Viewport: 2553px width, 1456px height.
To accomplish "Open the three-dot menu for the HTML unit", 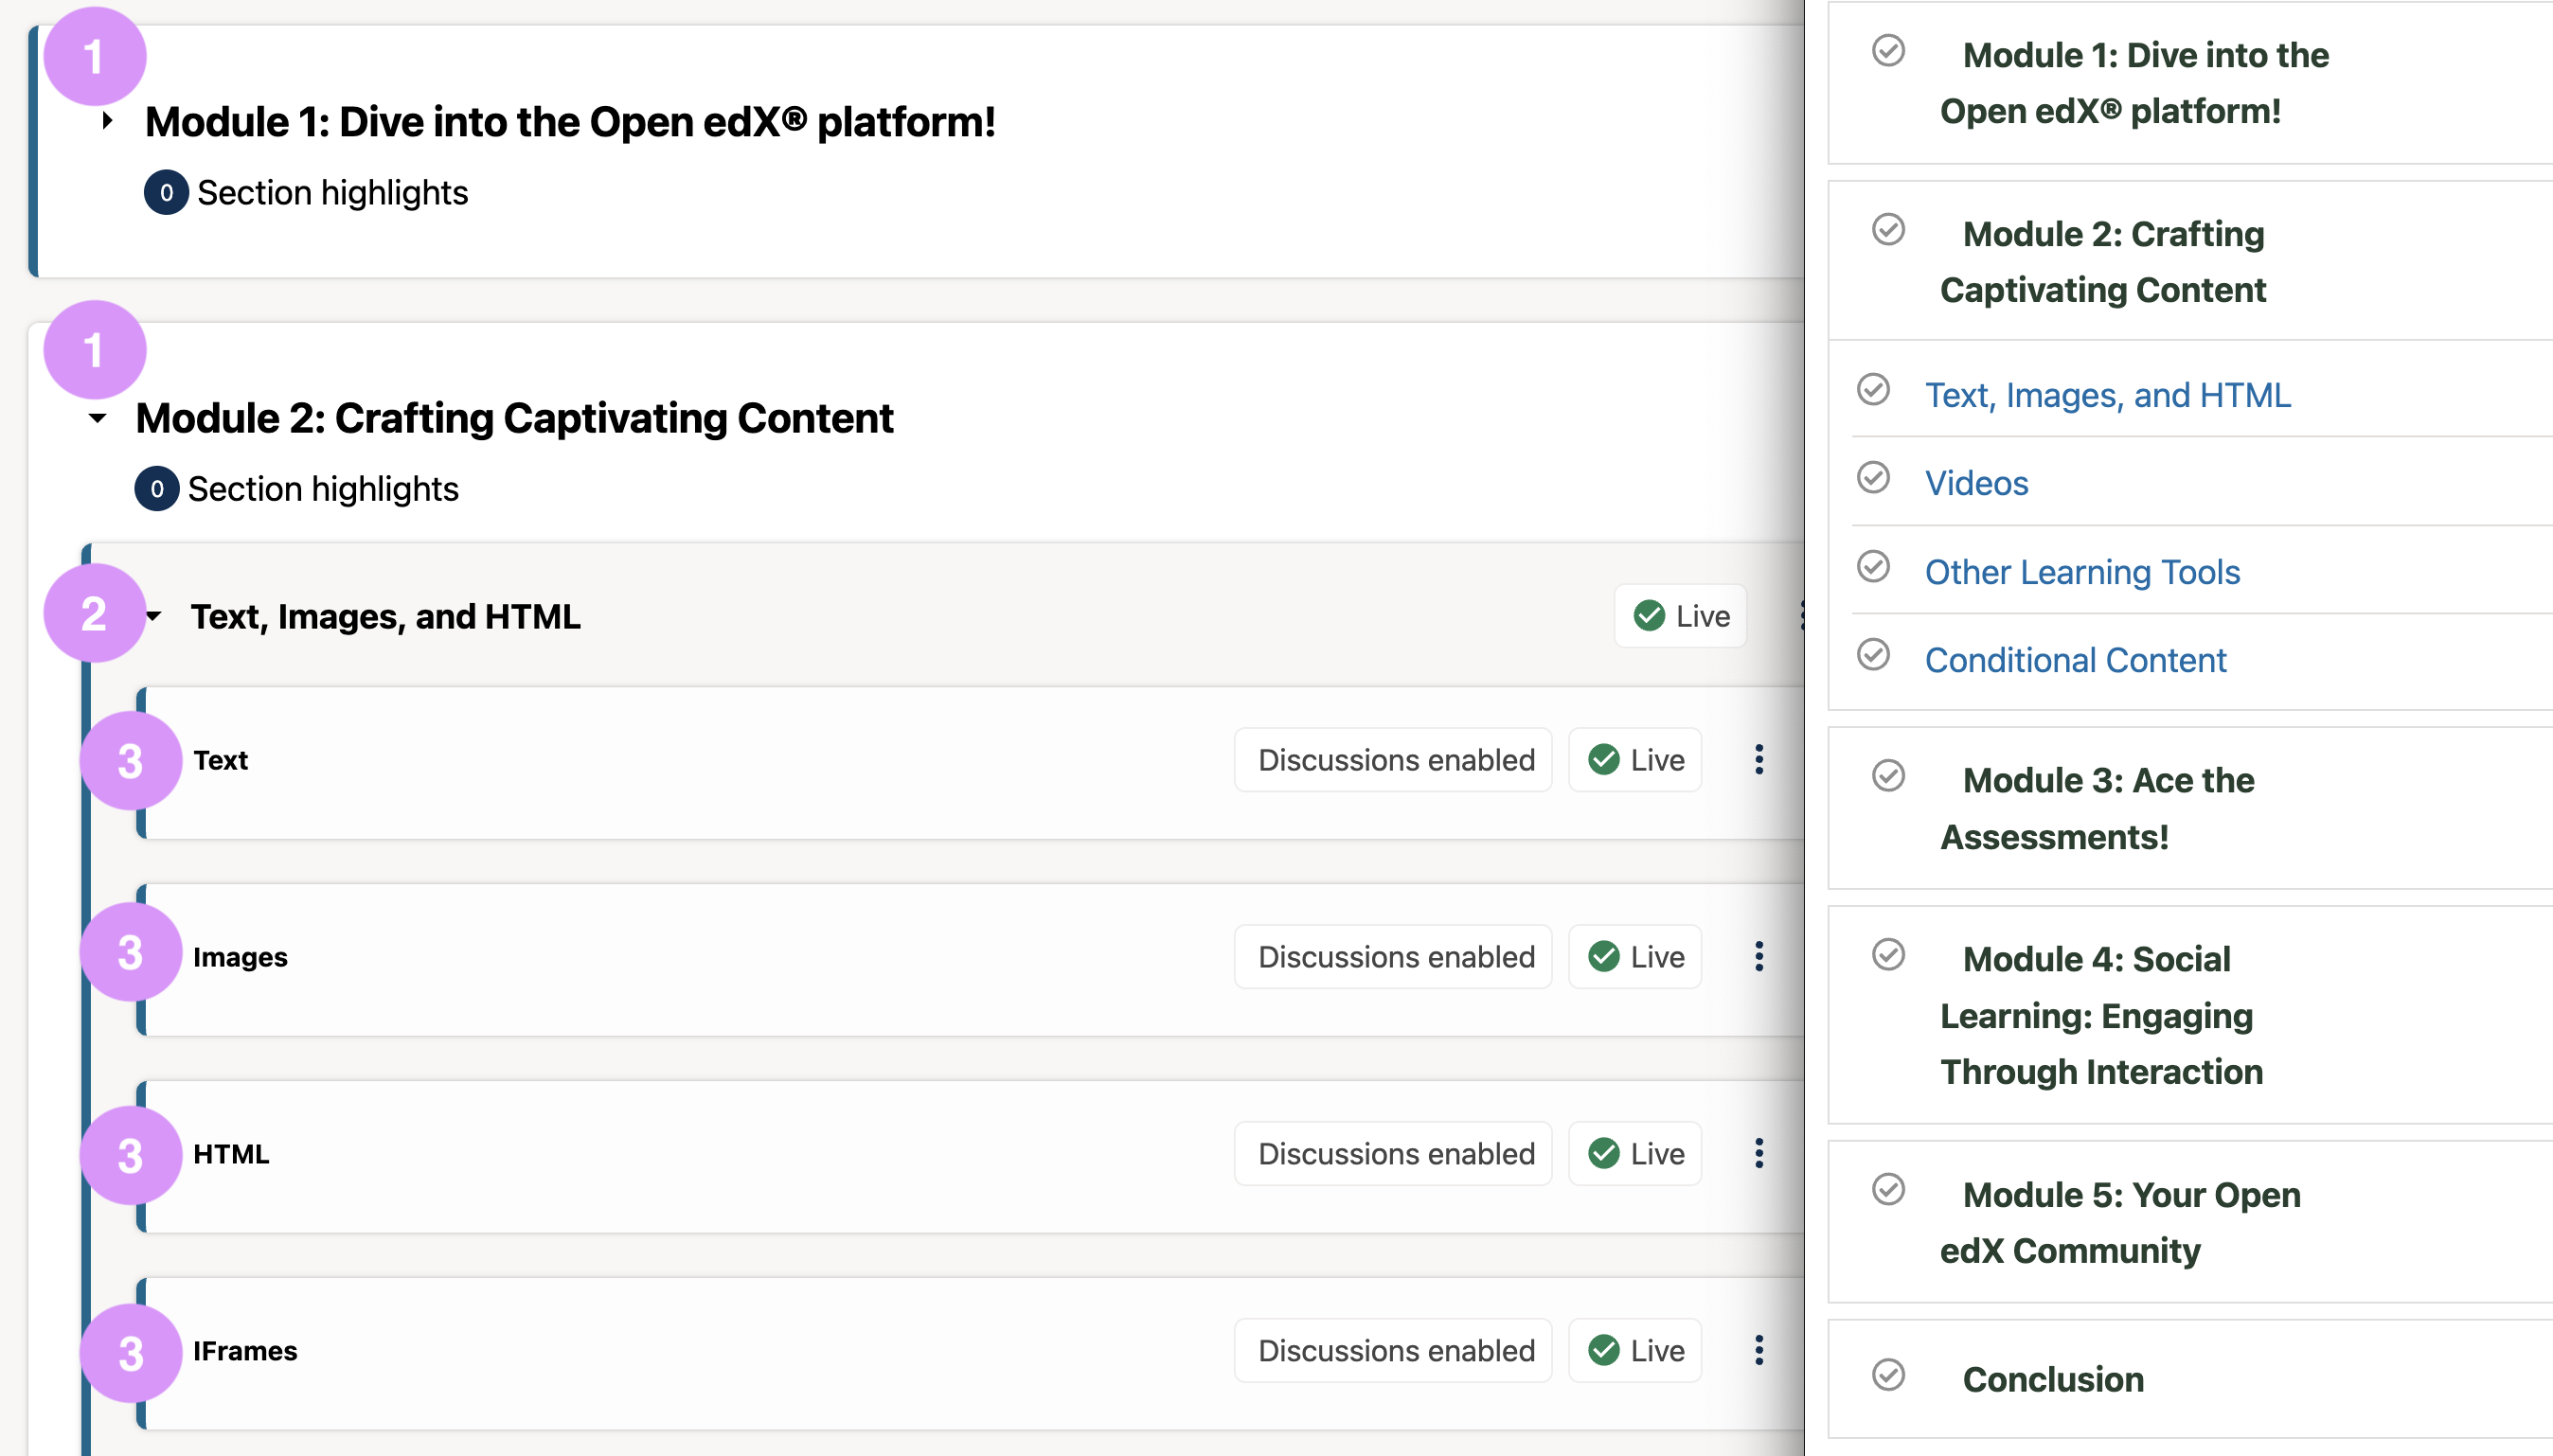I will [x=1758, y=1154].
